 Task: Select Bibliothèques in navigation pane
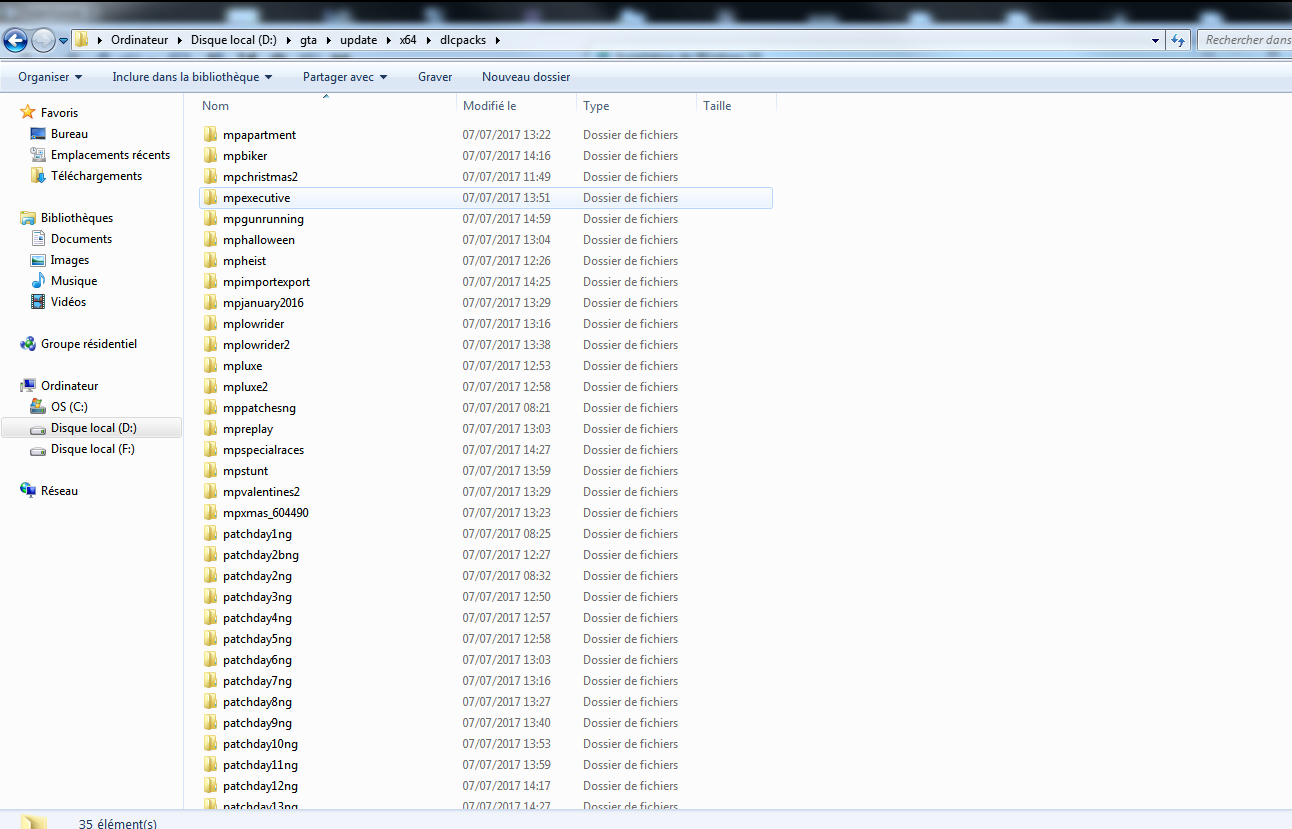[x=76, y=218]
